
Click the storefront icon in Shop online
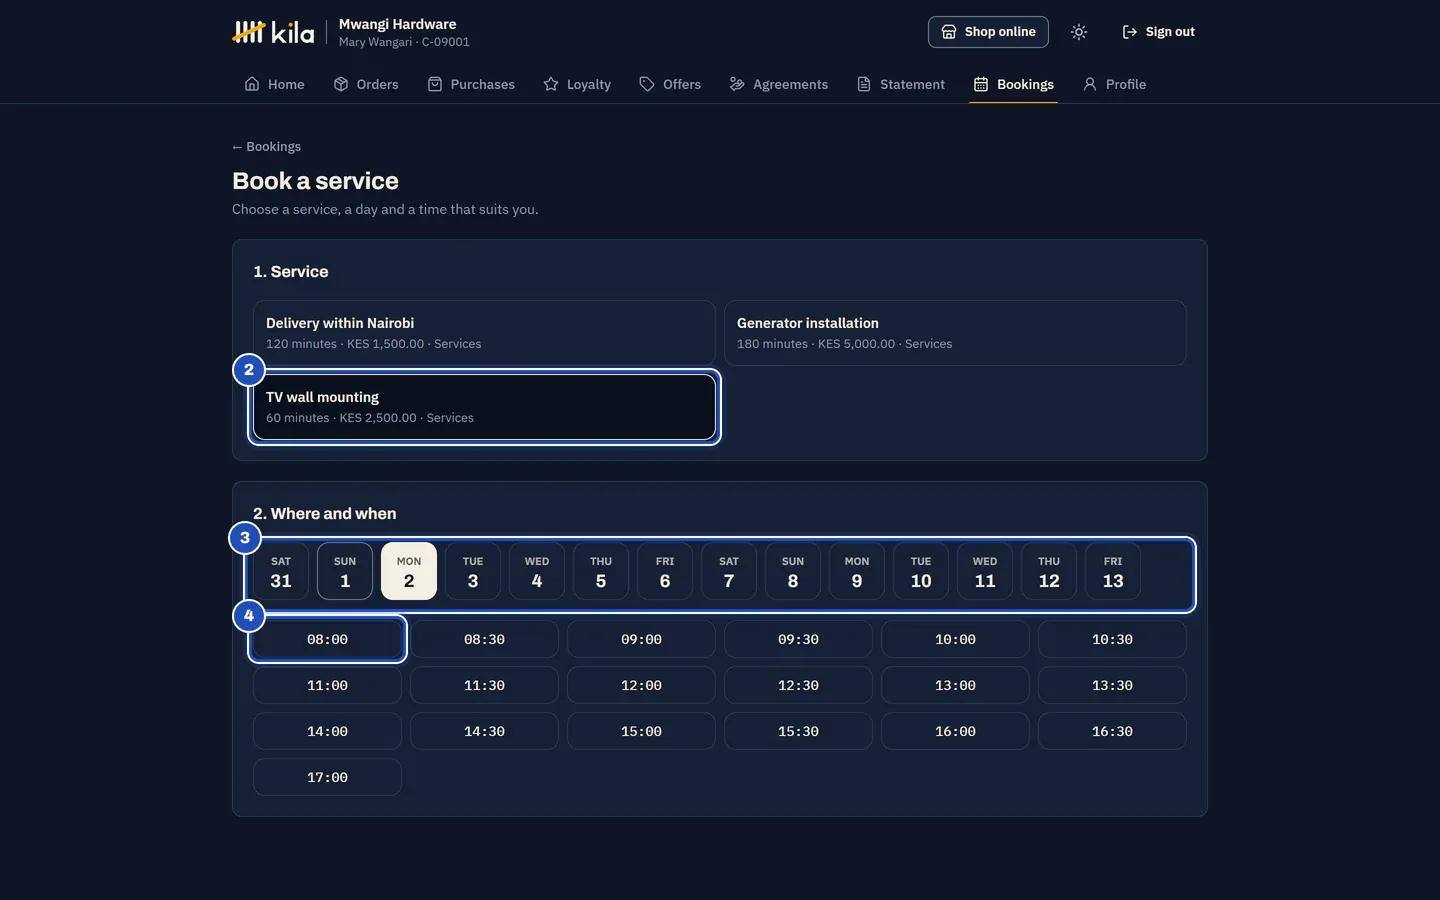pos(949,32)
